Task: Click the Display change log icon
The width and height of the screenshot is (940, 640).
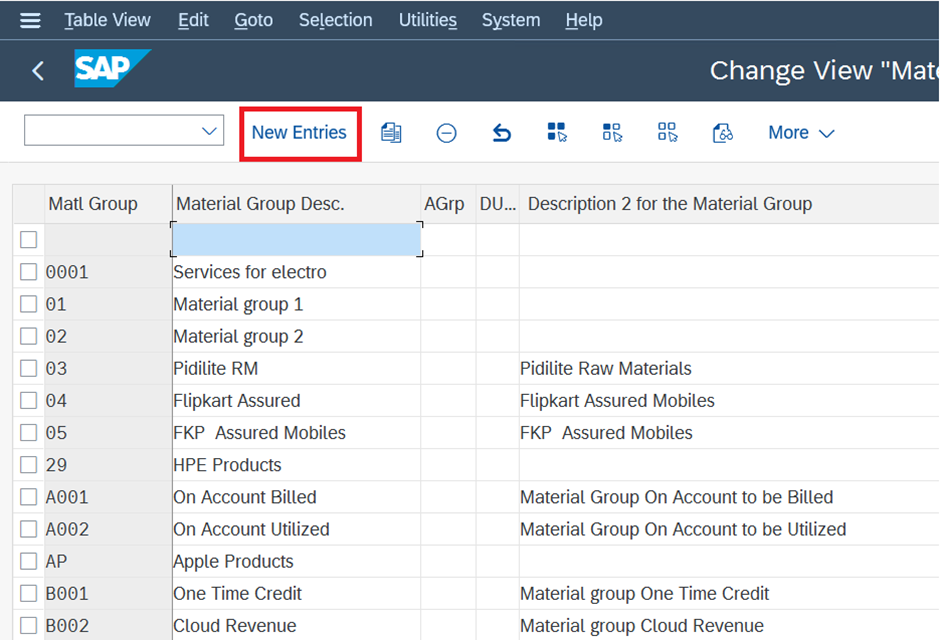Action: click(722, 132)
